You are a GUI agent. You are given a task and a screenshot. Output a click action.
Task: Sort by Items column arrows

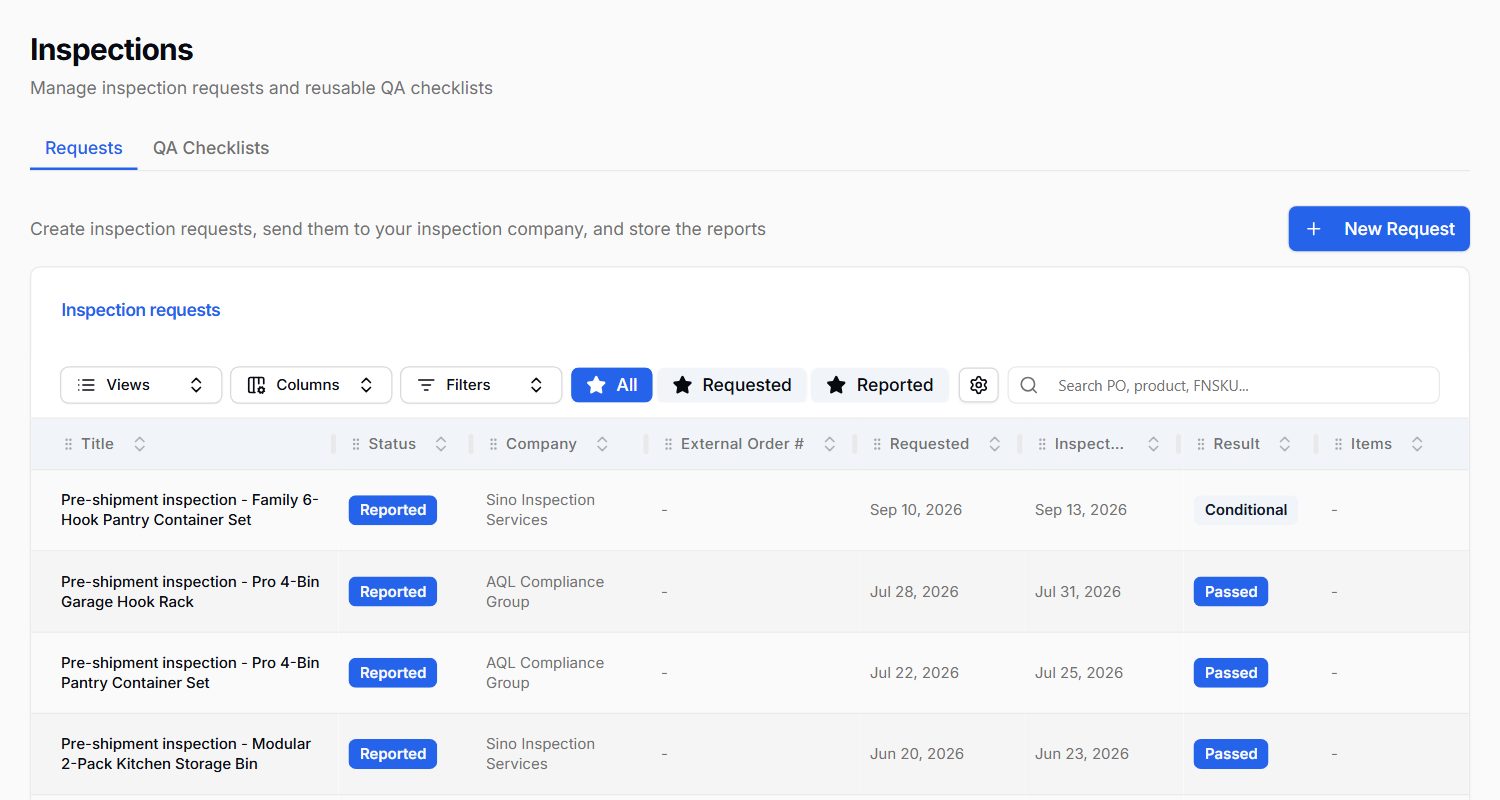click(1417, 444)
